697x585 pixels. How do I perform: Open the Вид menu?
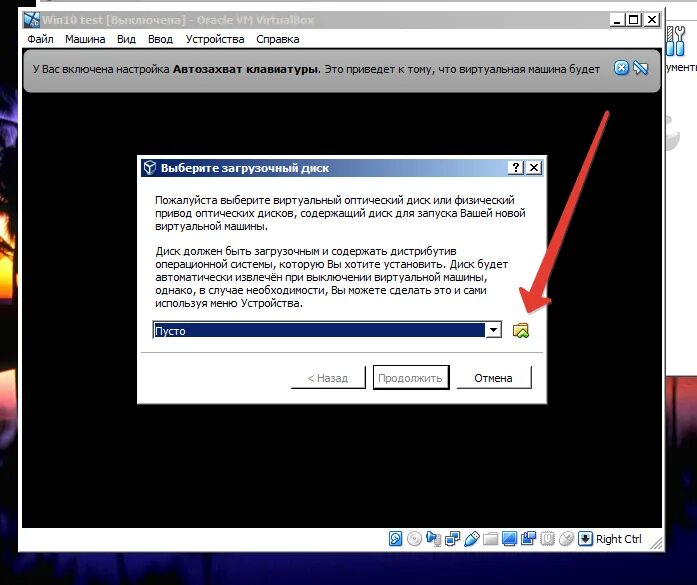pyautogui.click(x=126, y=39)
